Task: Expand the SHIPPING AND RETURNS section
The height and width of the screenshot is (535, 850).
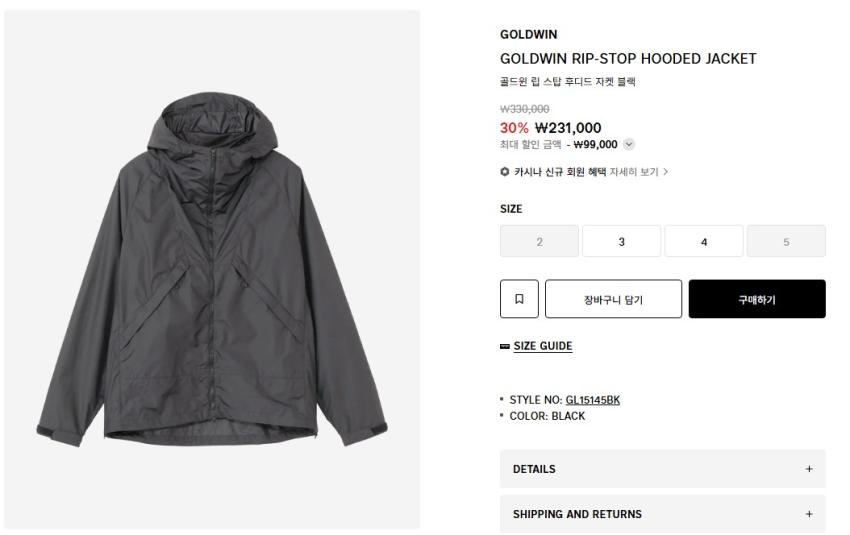Action: (662, 514)
